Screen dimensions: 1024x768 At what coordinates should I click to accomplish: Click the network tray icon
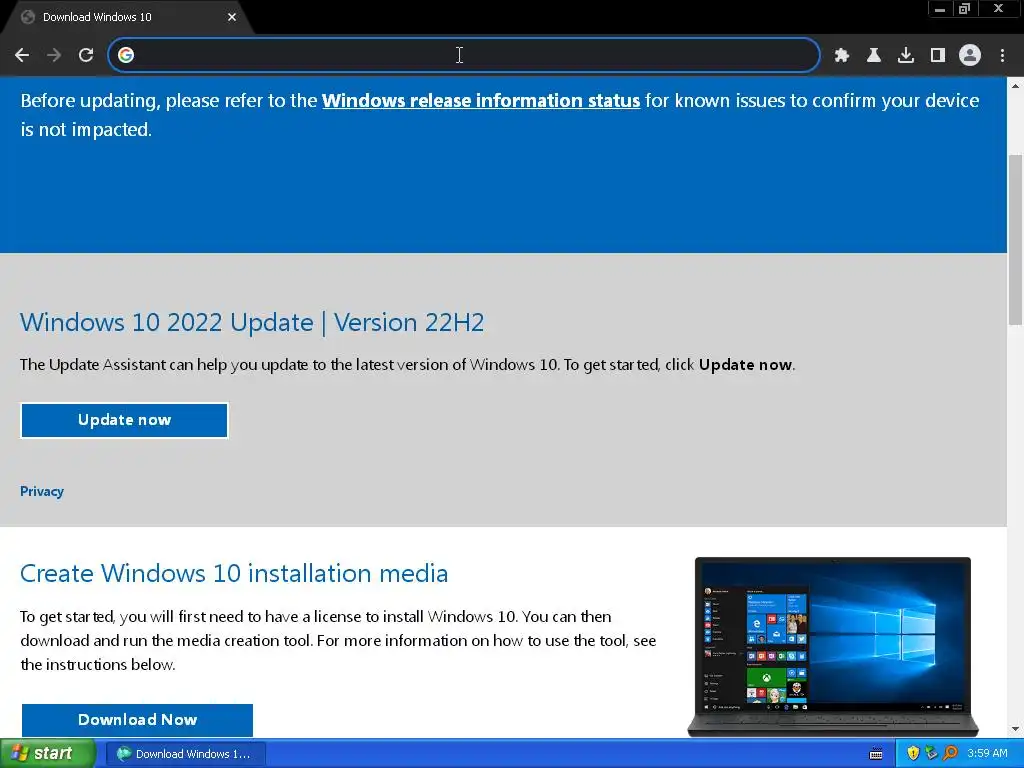pyautogui.click(x=931, y=754)
